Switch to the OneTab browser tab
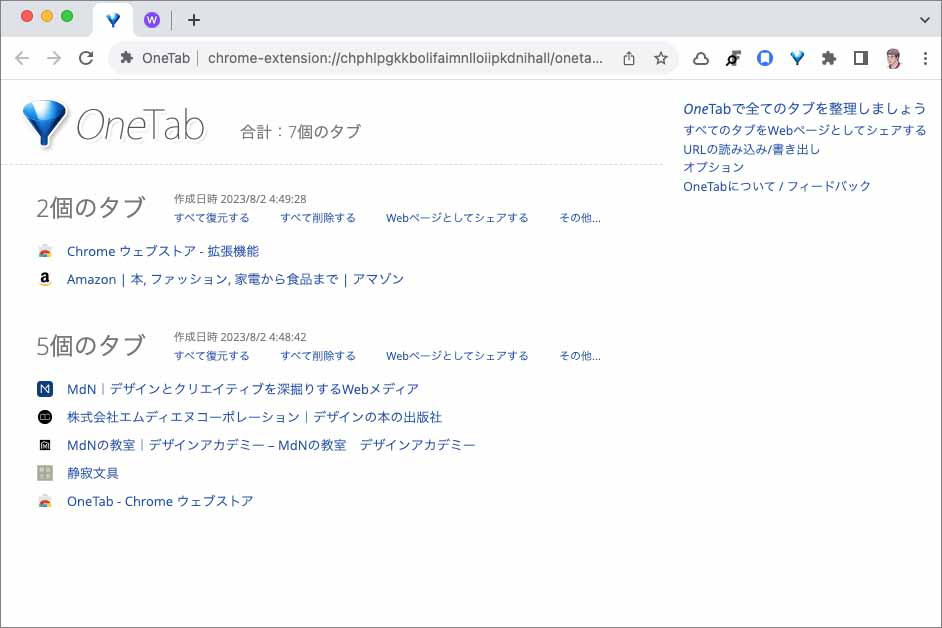Viewport: 942px width, 628px height. coord(113,18)
